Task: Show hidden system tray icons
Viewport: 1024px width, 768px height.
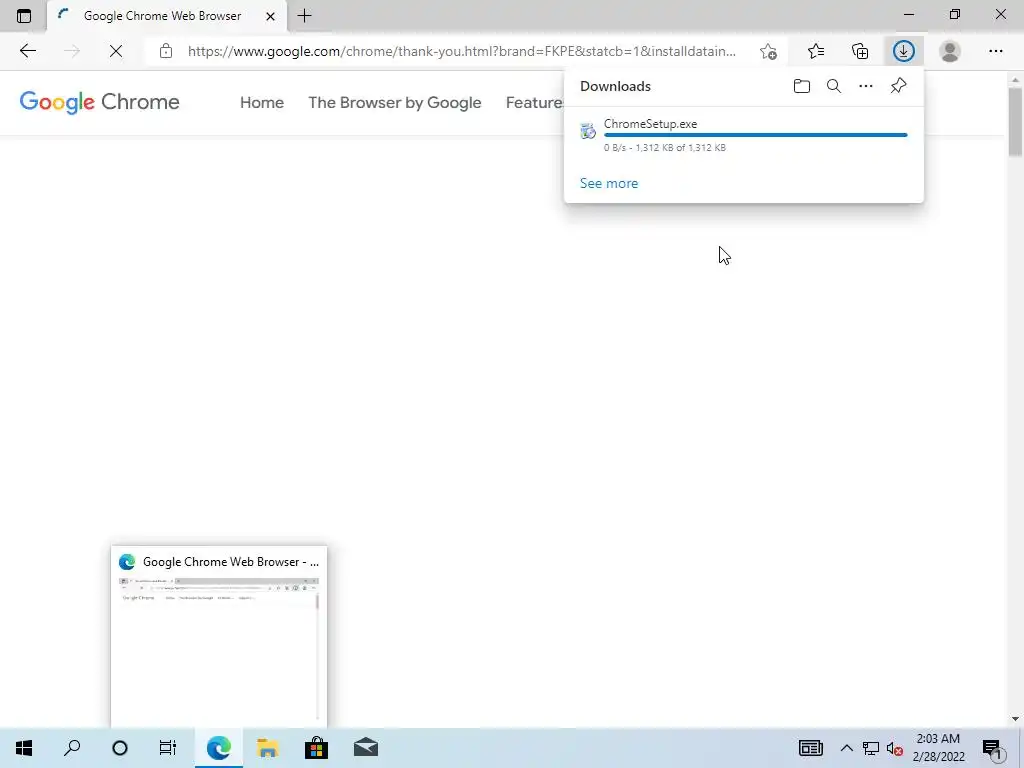Action: [x=846, y=748]
